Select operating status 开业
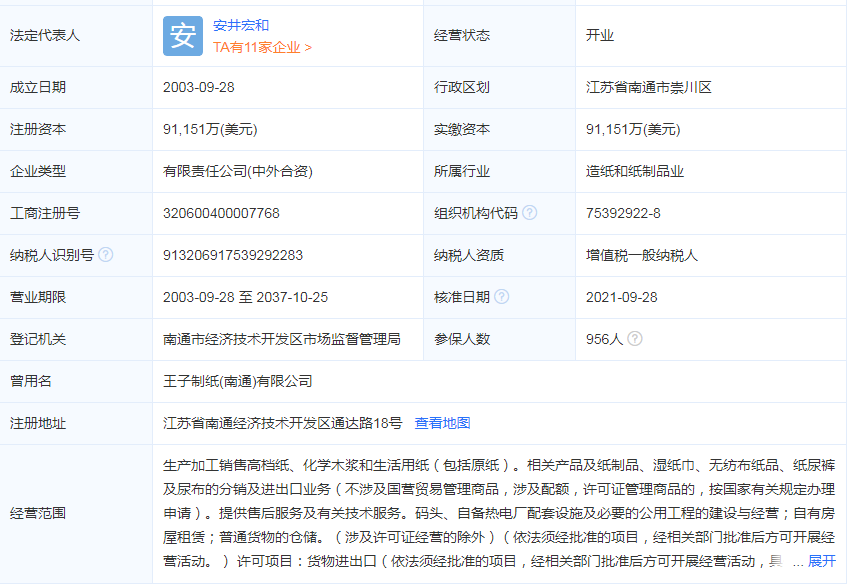Viewport: 853px width, 586px height. [600, 35]
